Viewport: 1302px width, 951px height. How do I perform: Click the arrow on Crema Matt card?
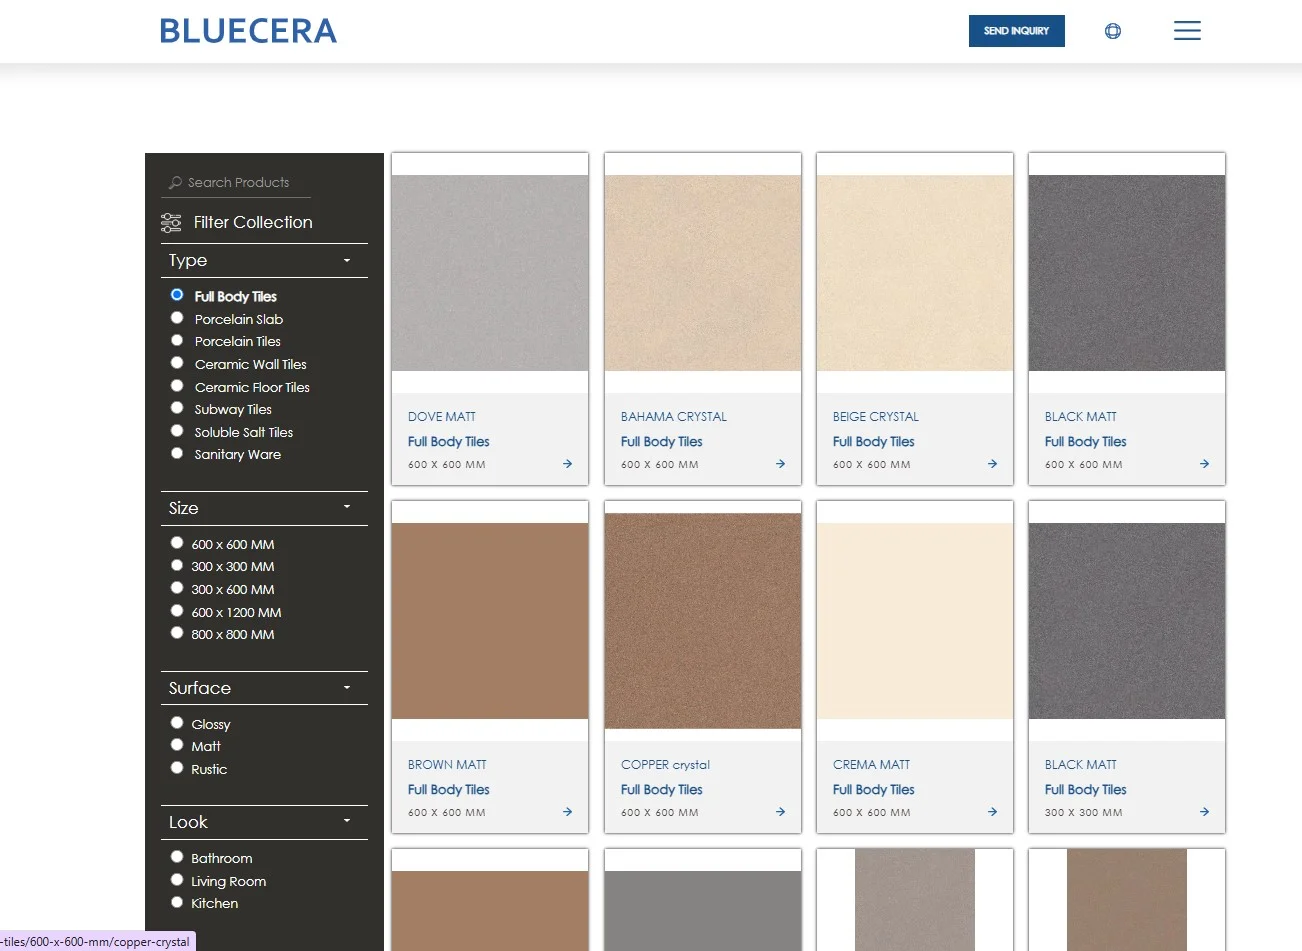tap(992, 812)
